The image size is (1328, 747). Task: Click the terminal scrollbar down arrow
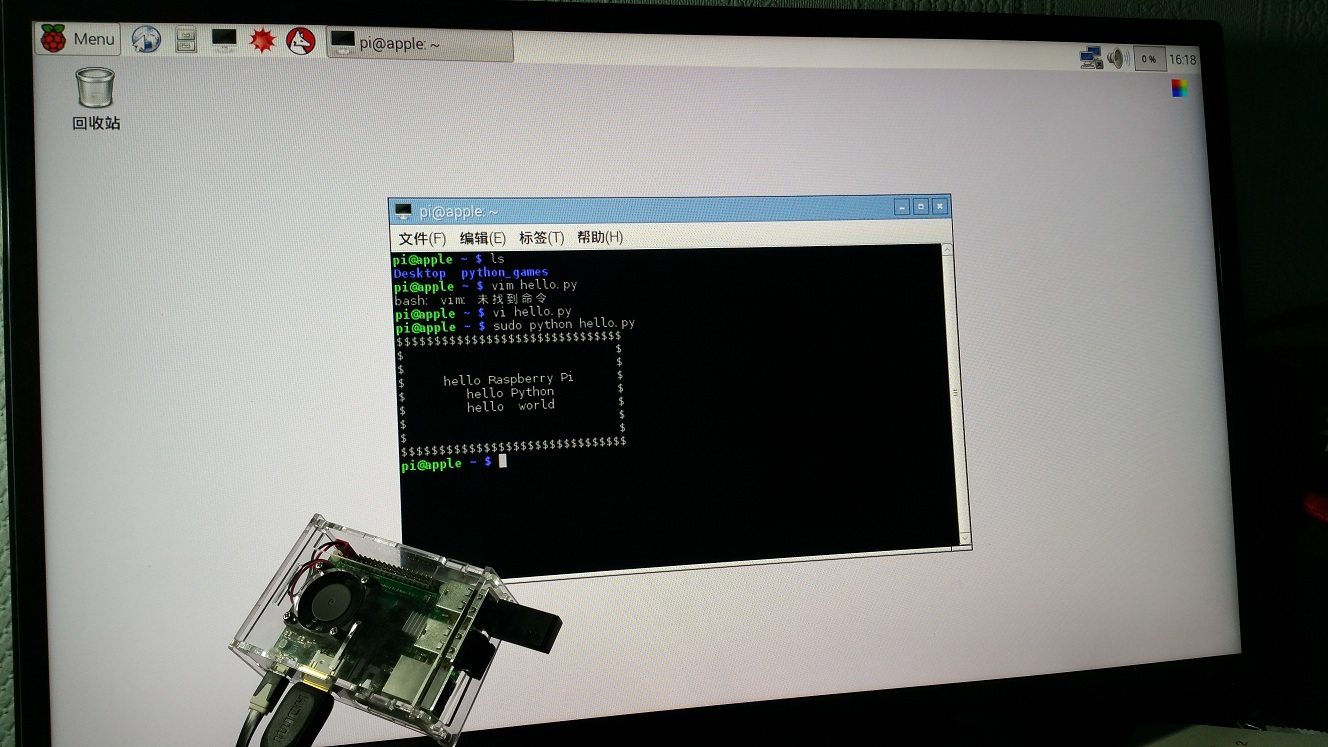[965, 538]
